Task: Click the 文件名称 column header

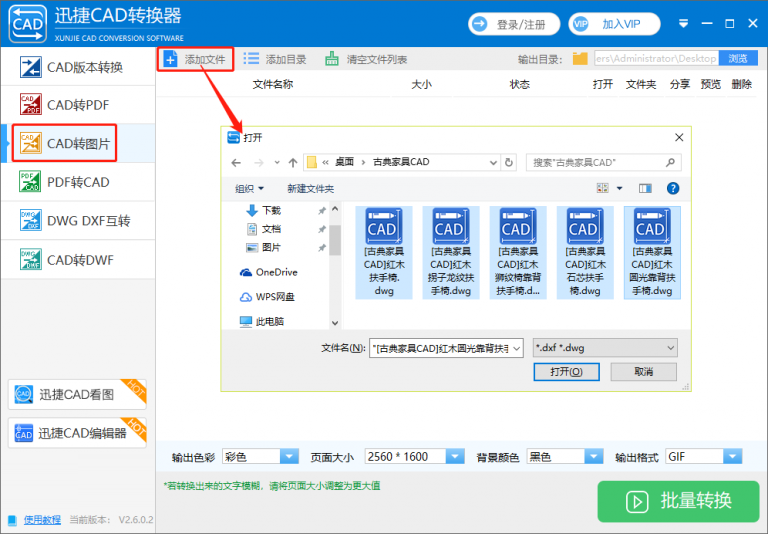Action: click(273, 84)
